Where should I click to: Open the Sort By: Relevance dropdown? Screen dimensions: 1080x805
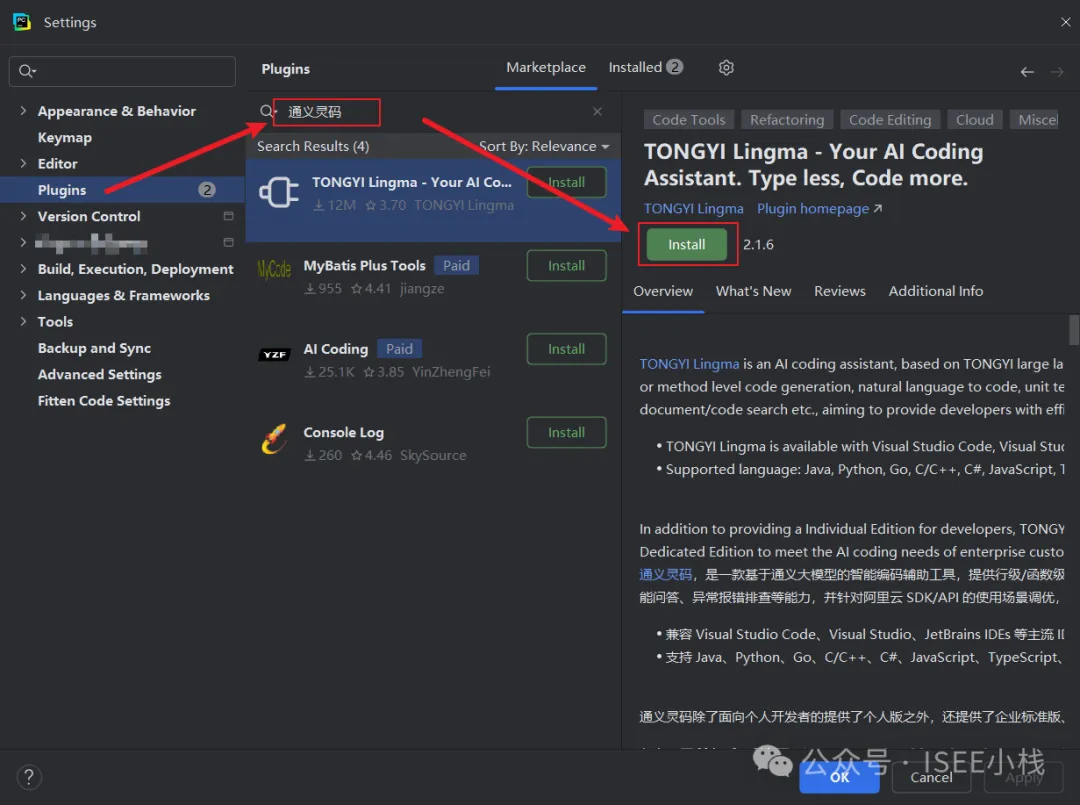click(544, 146)
